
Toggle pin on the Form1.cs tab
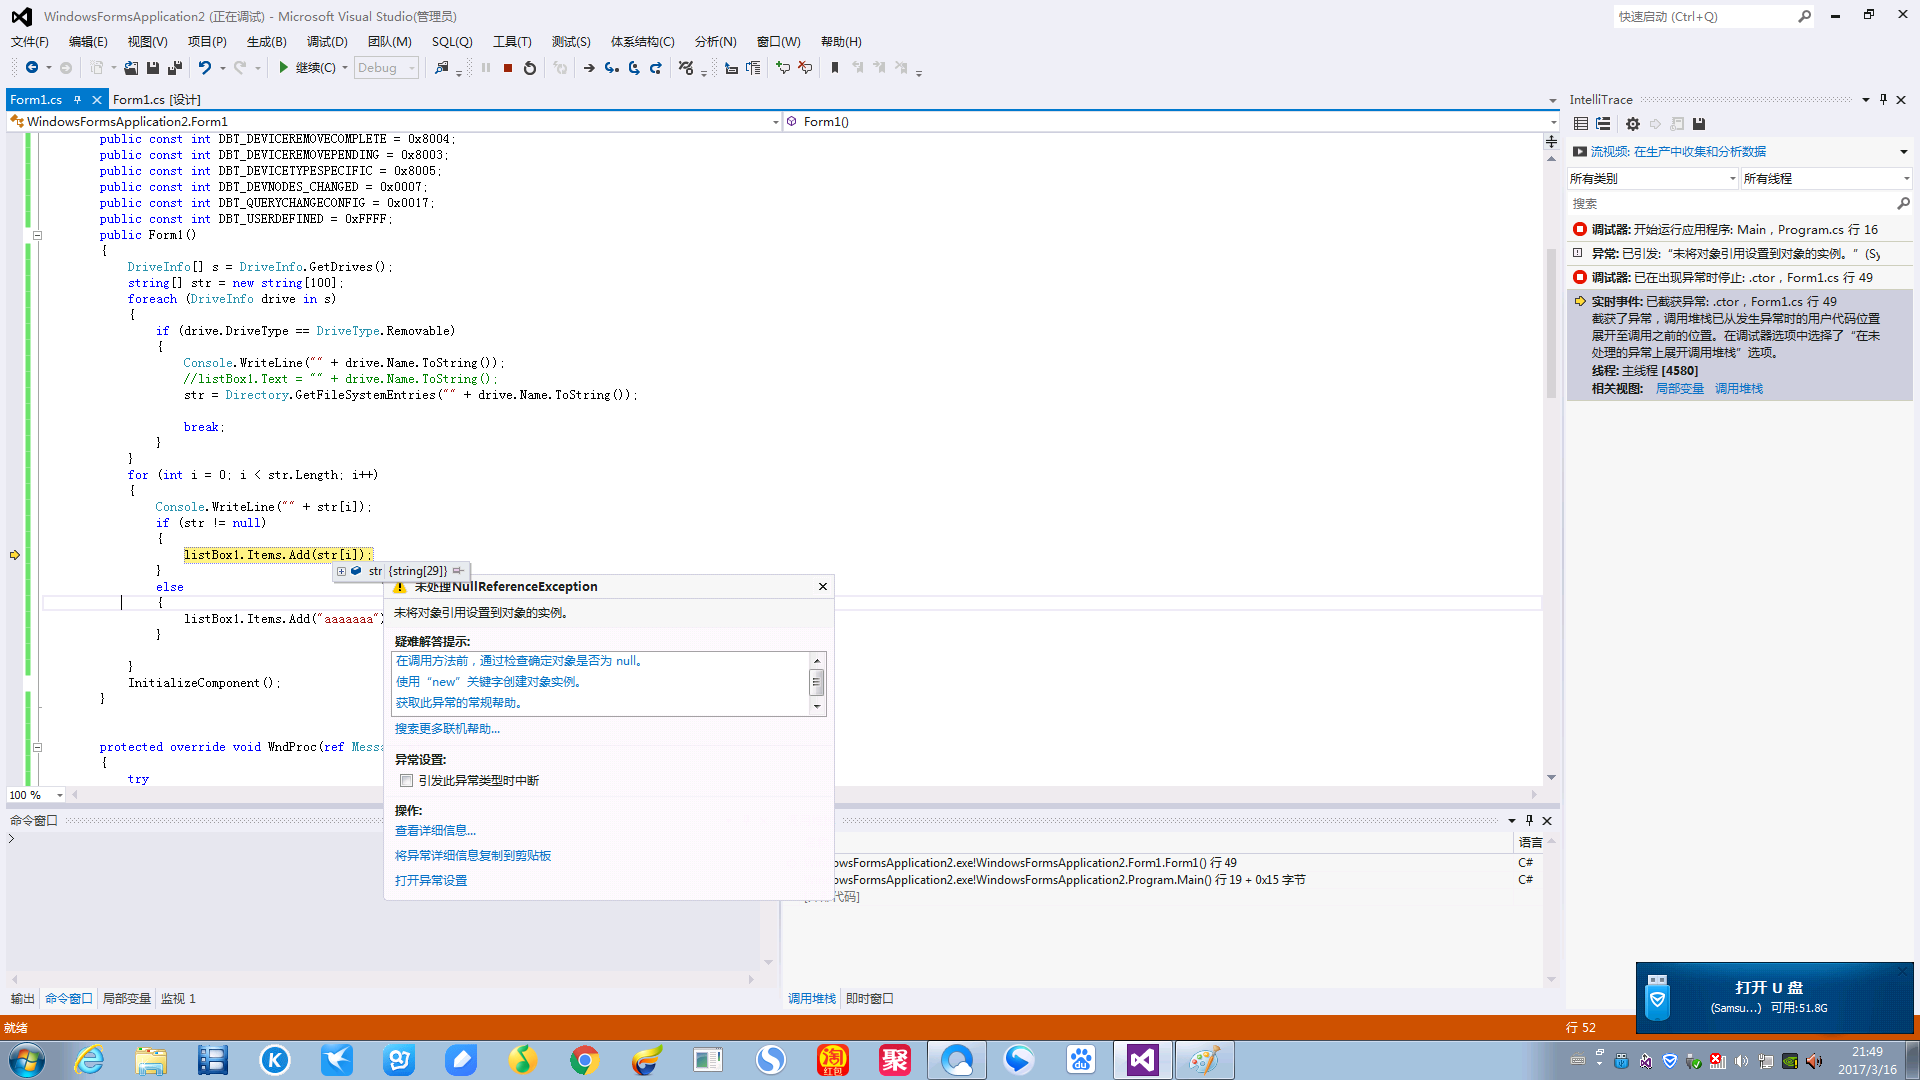[77, 99]
